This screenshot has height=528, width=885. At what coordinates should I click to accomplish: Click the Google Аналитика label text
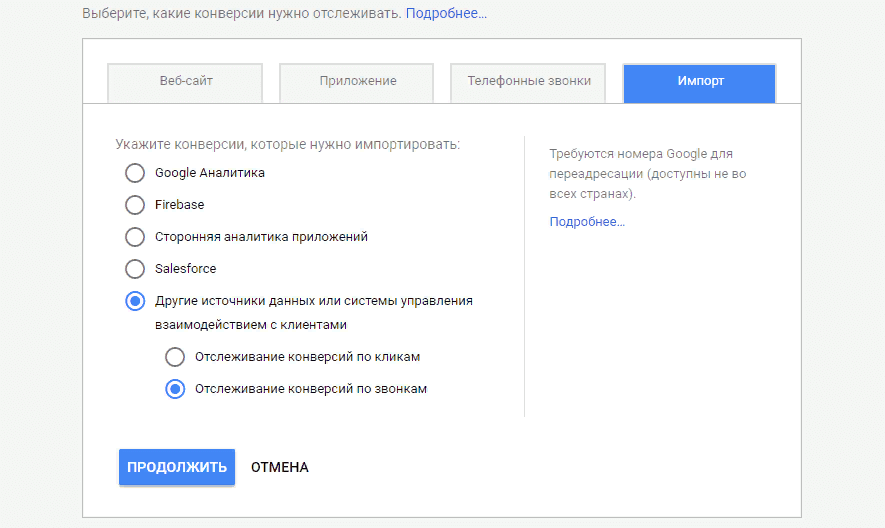tap(210, 173)
